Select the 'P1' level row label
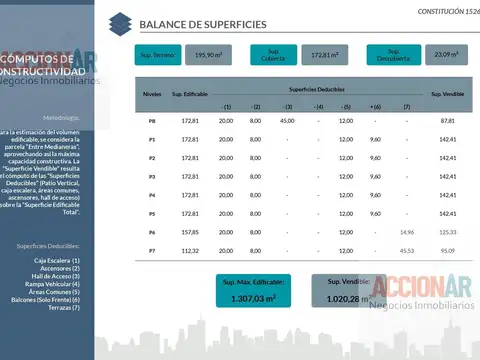Viewport: 480px width, 360px height. (x=152, y=140)
